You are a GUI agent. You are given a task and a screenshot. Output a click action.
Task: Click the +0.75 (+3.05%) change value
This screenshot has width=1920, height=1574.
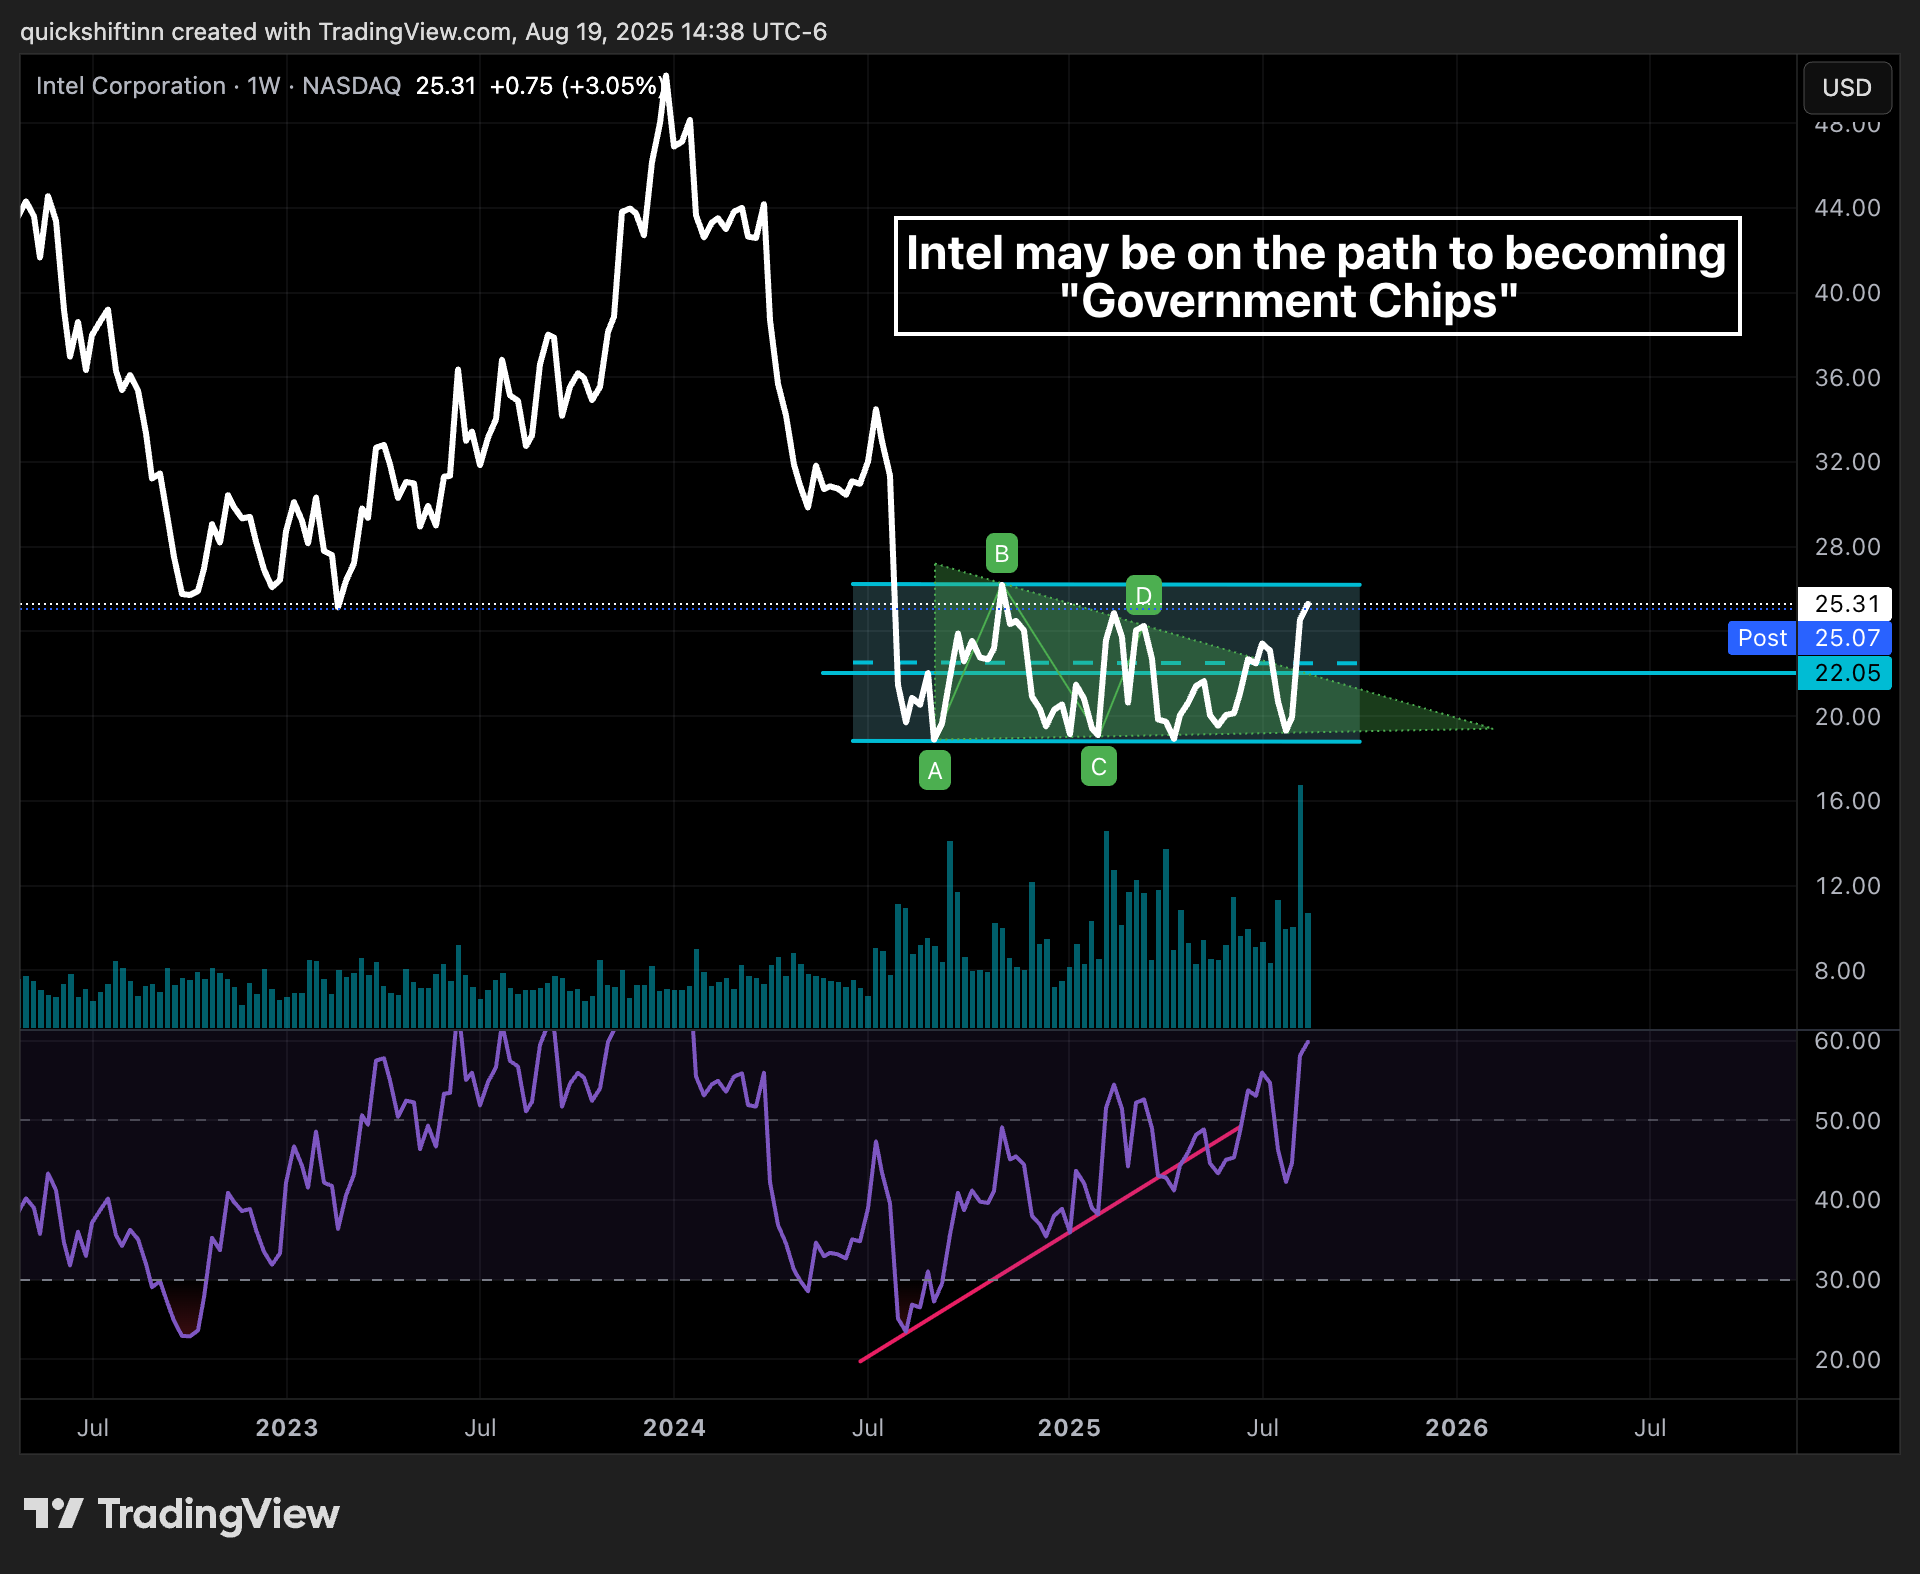574,86
